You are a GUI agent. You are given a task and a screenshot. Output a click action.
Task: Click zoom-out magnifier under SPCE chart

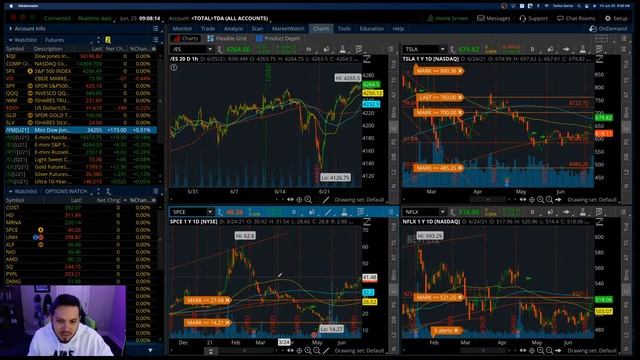click(x=317, y=351)
